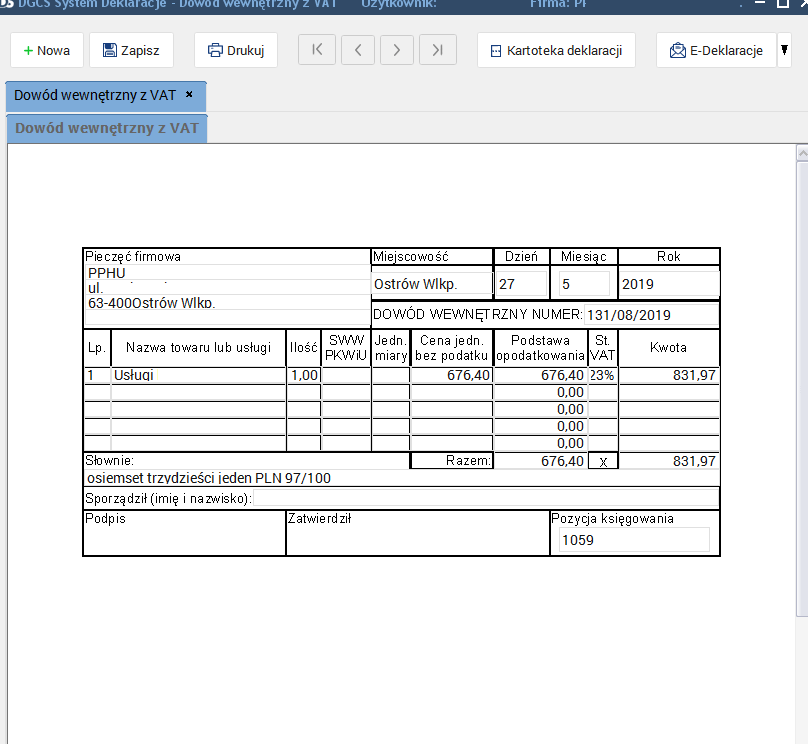Print the document using Drukuj
This screenshot has height=744, width=808.
click(x=235, y=50)
